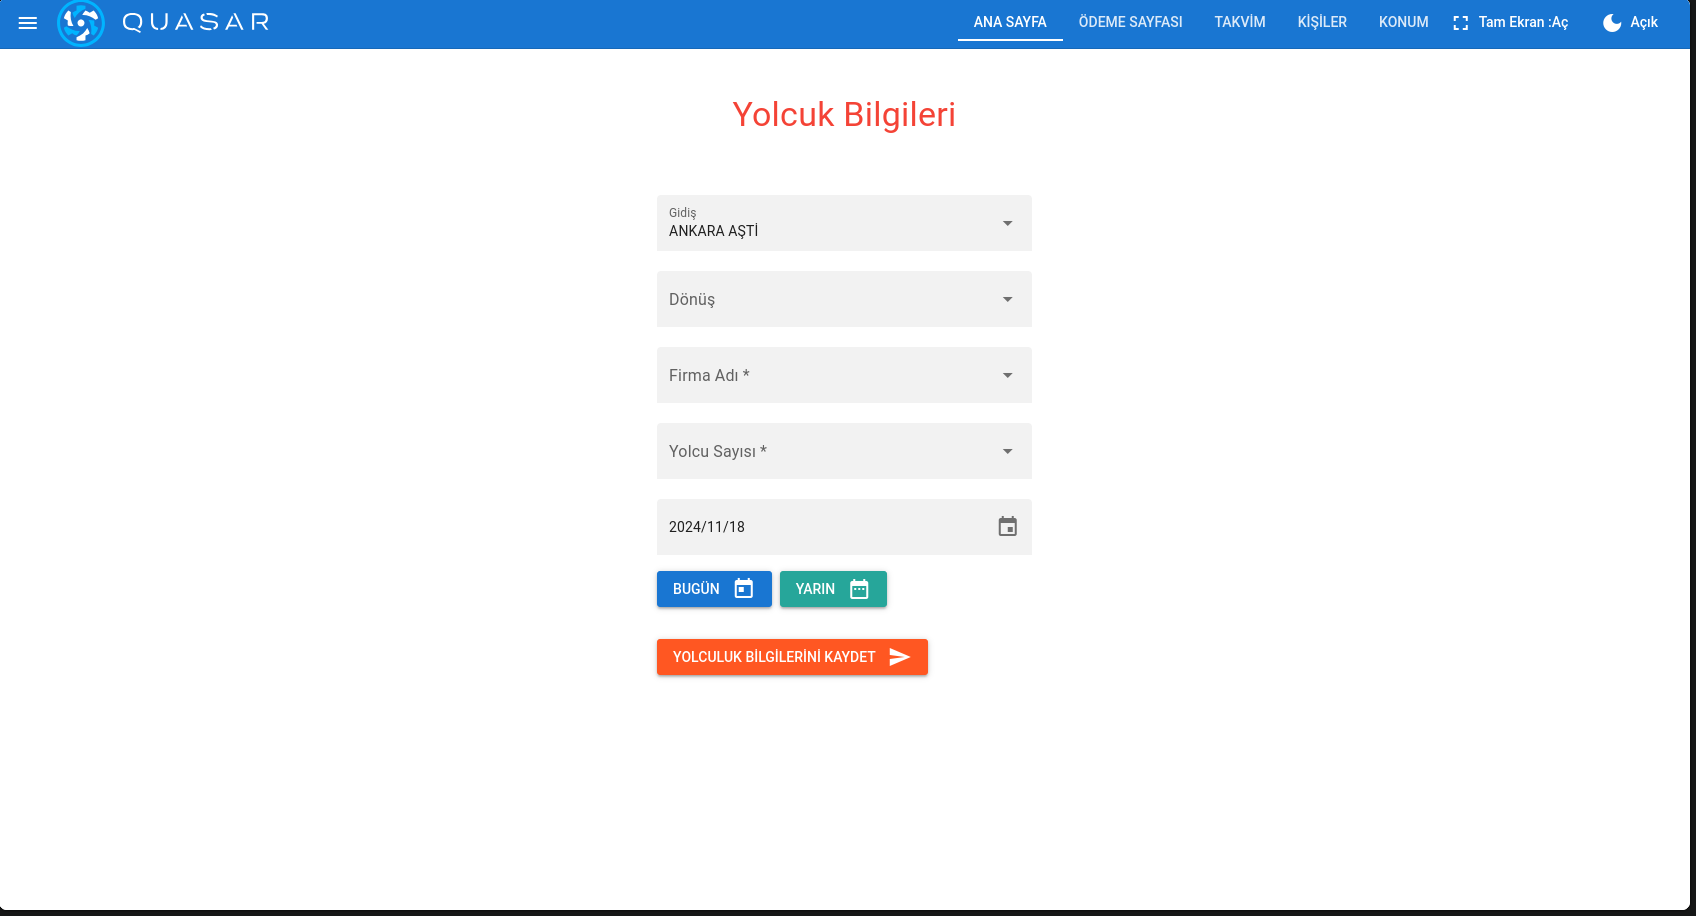The width and height of the screenshot is (1696, 916).
Task: Click the BUGÜN button
Action: tap(714, 589)
